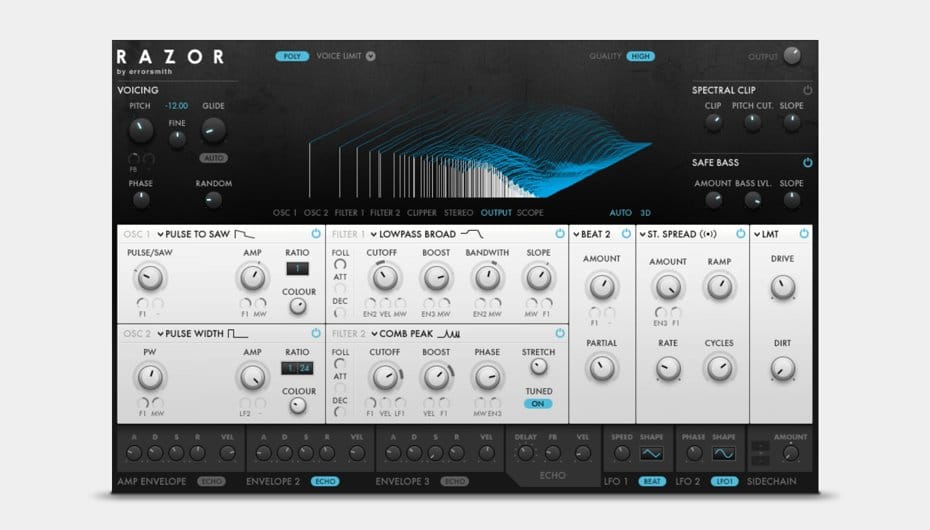
Task: Click LFO 1 sine wave shape icon
Action: click(x=652, y=453)
